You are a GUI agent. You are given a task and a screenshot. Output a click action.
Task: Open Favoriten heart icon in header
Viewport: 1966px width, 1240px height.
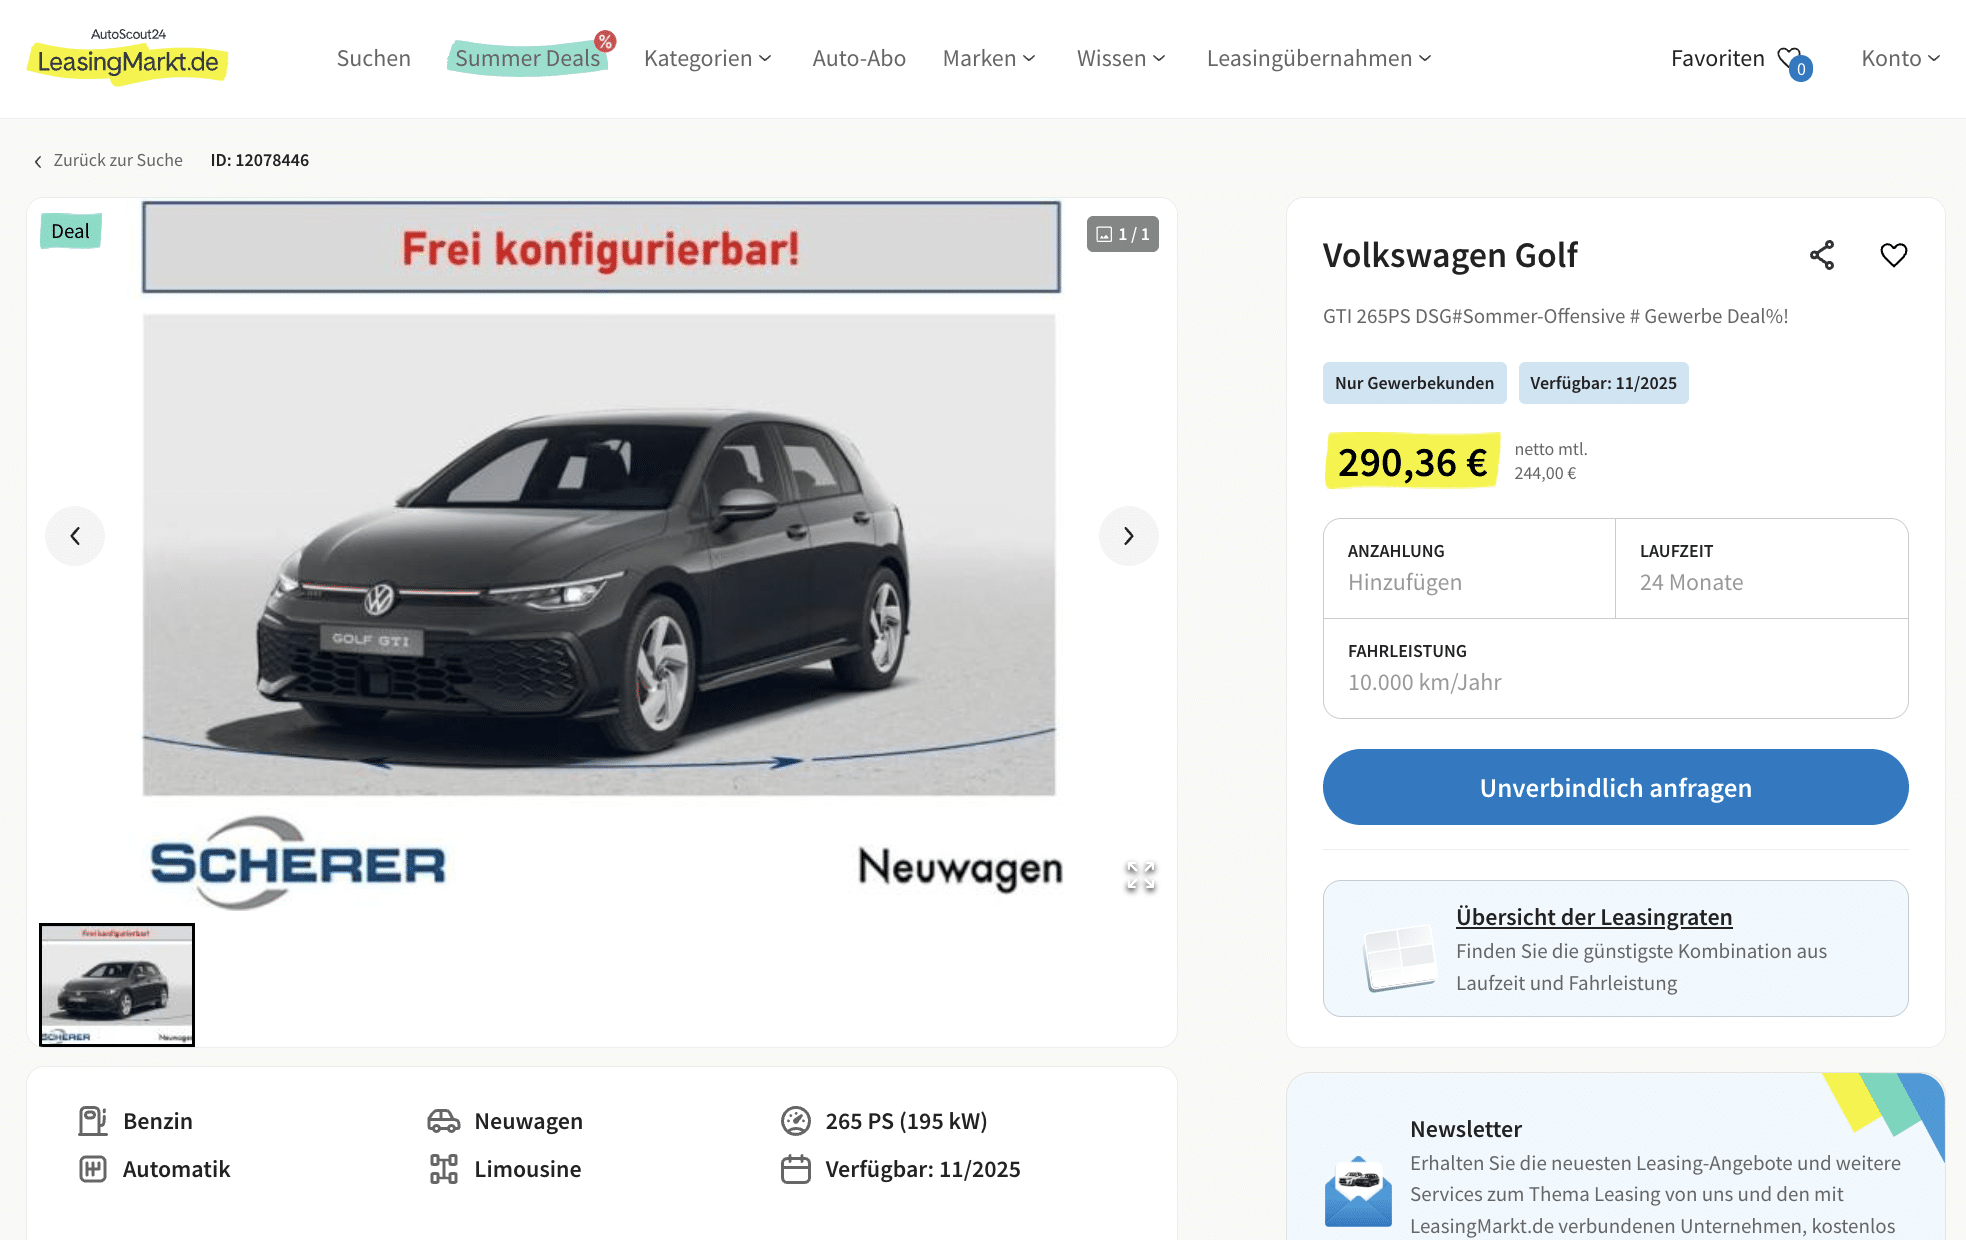(x=1793, y=60)
